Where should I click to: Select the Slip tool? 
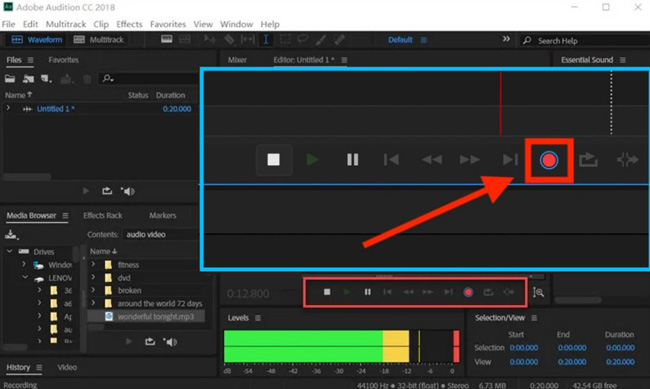click(x=247, y=39)
